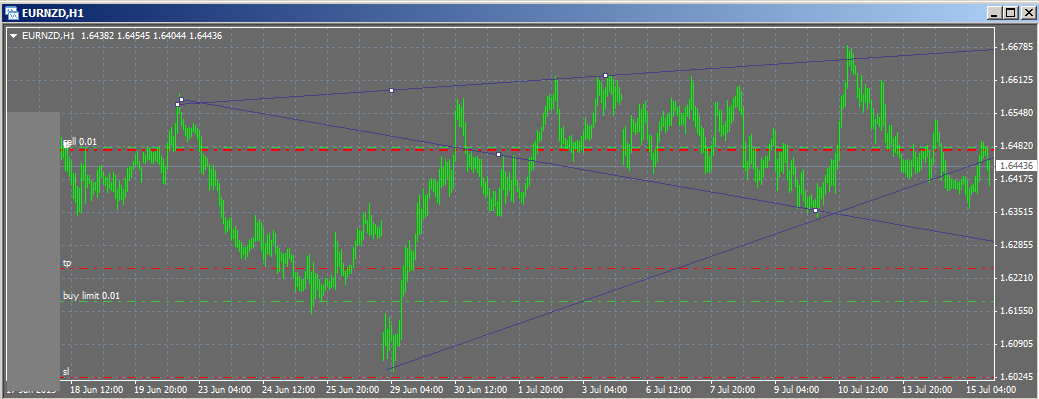Select the buy limit 0.01 order label
Screen dimensions: 1039x399
pos(91,296)
